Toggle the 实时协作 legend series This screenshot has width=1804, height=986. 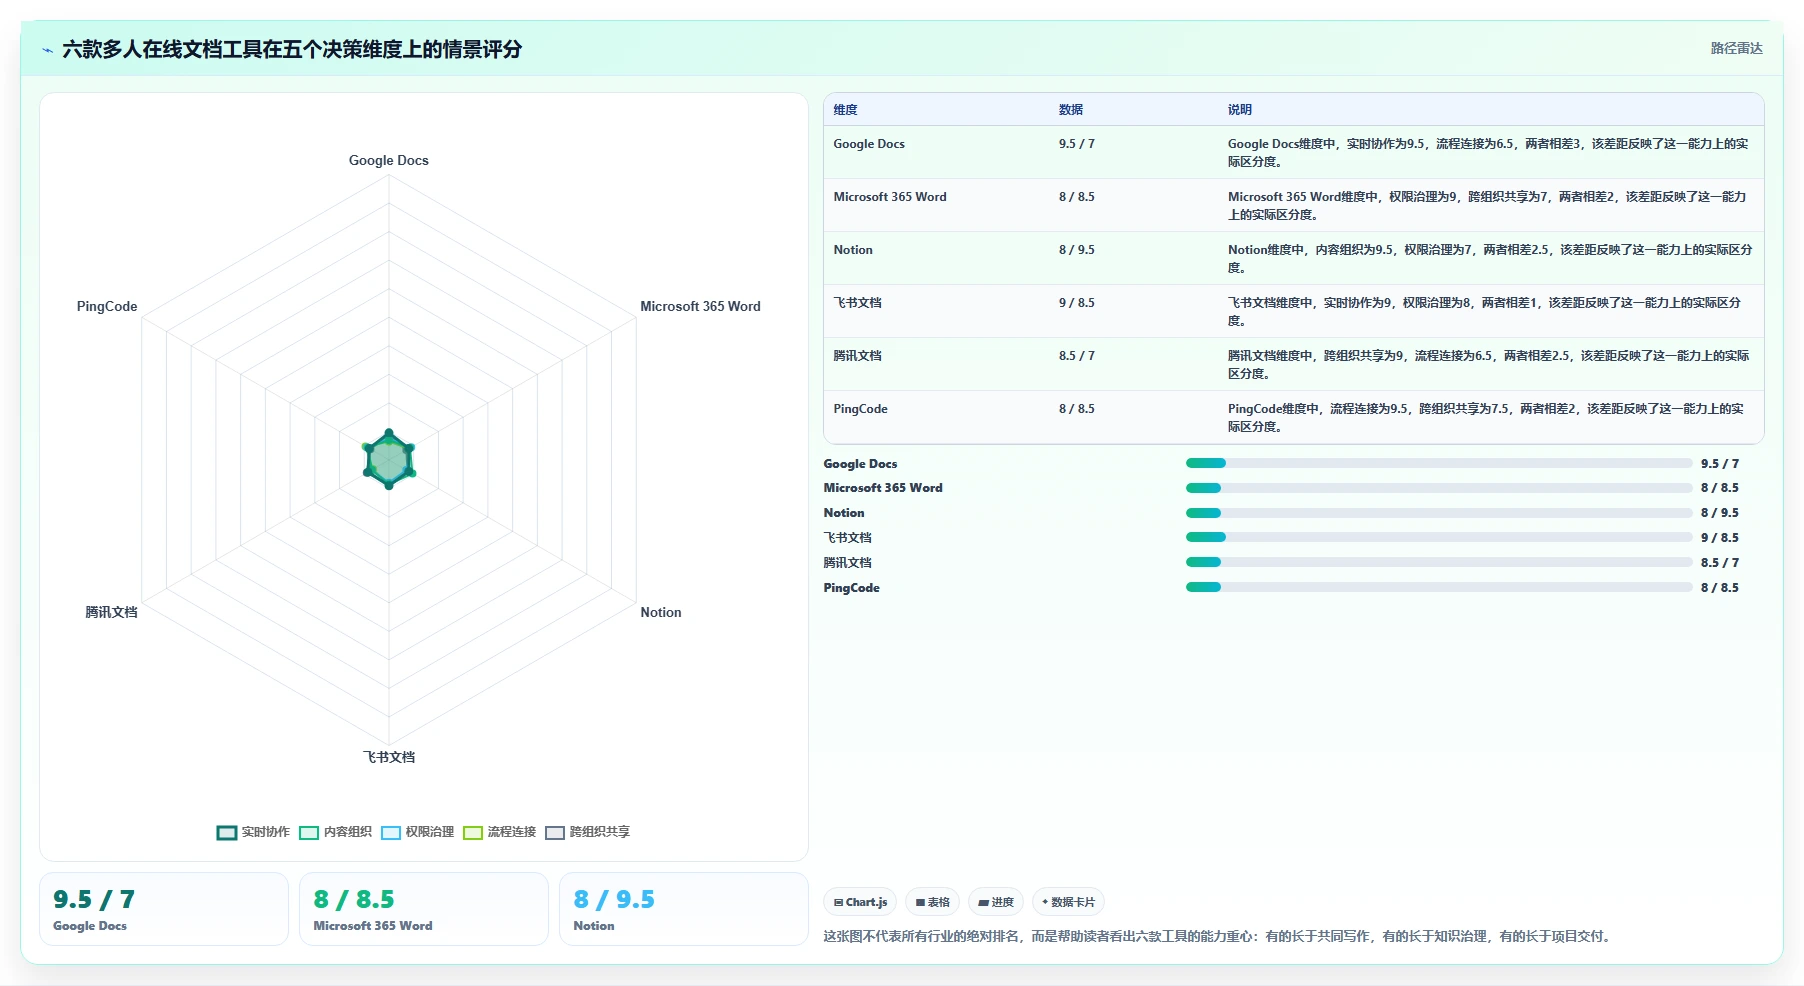pyautogui.click(x=253, y=832)
